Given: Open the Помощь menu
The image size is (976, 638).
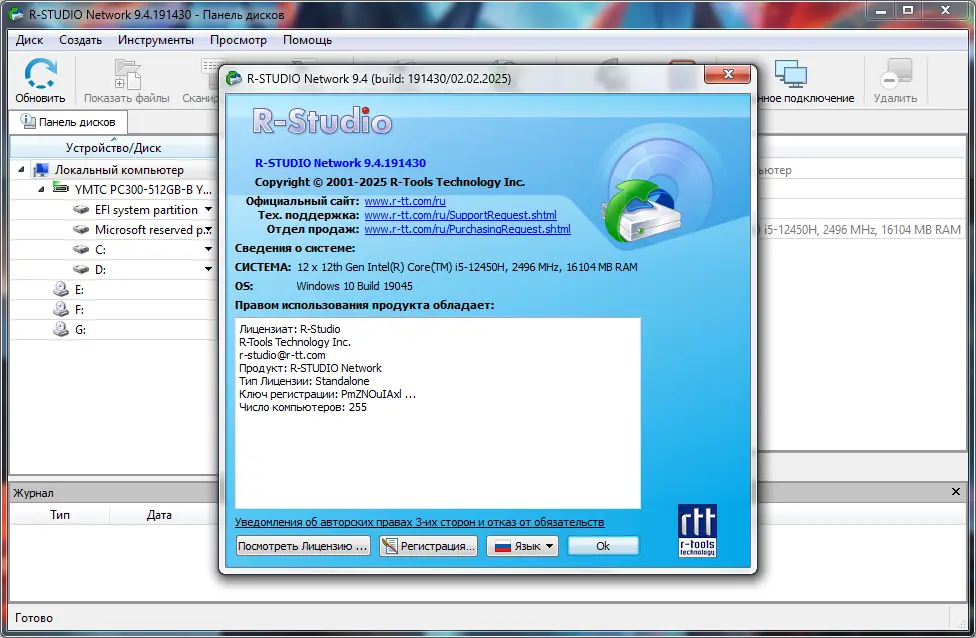Looking at the screenshot, I should (307, 40).
